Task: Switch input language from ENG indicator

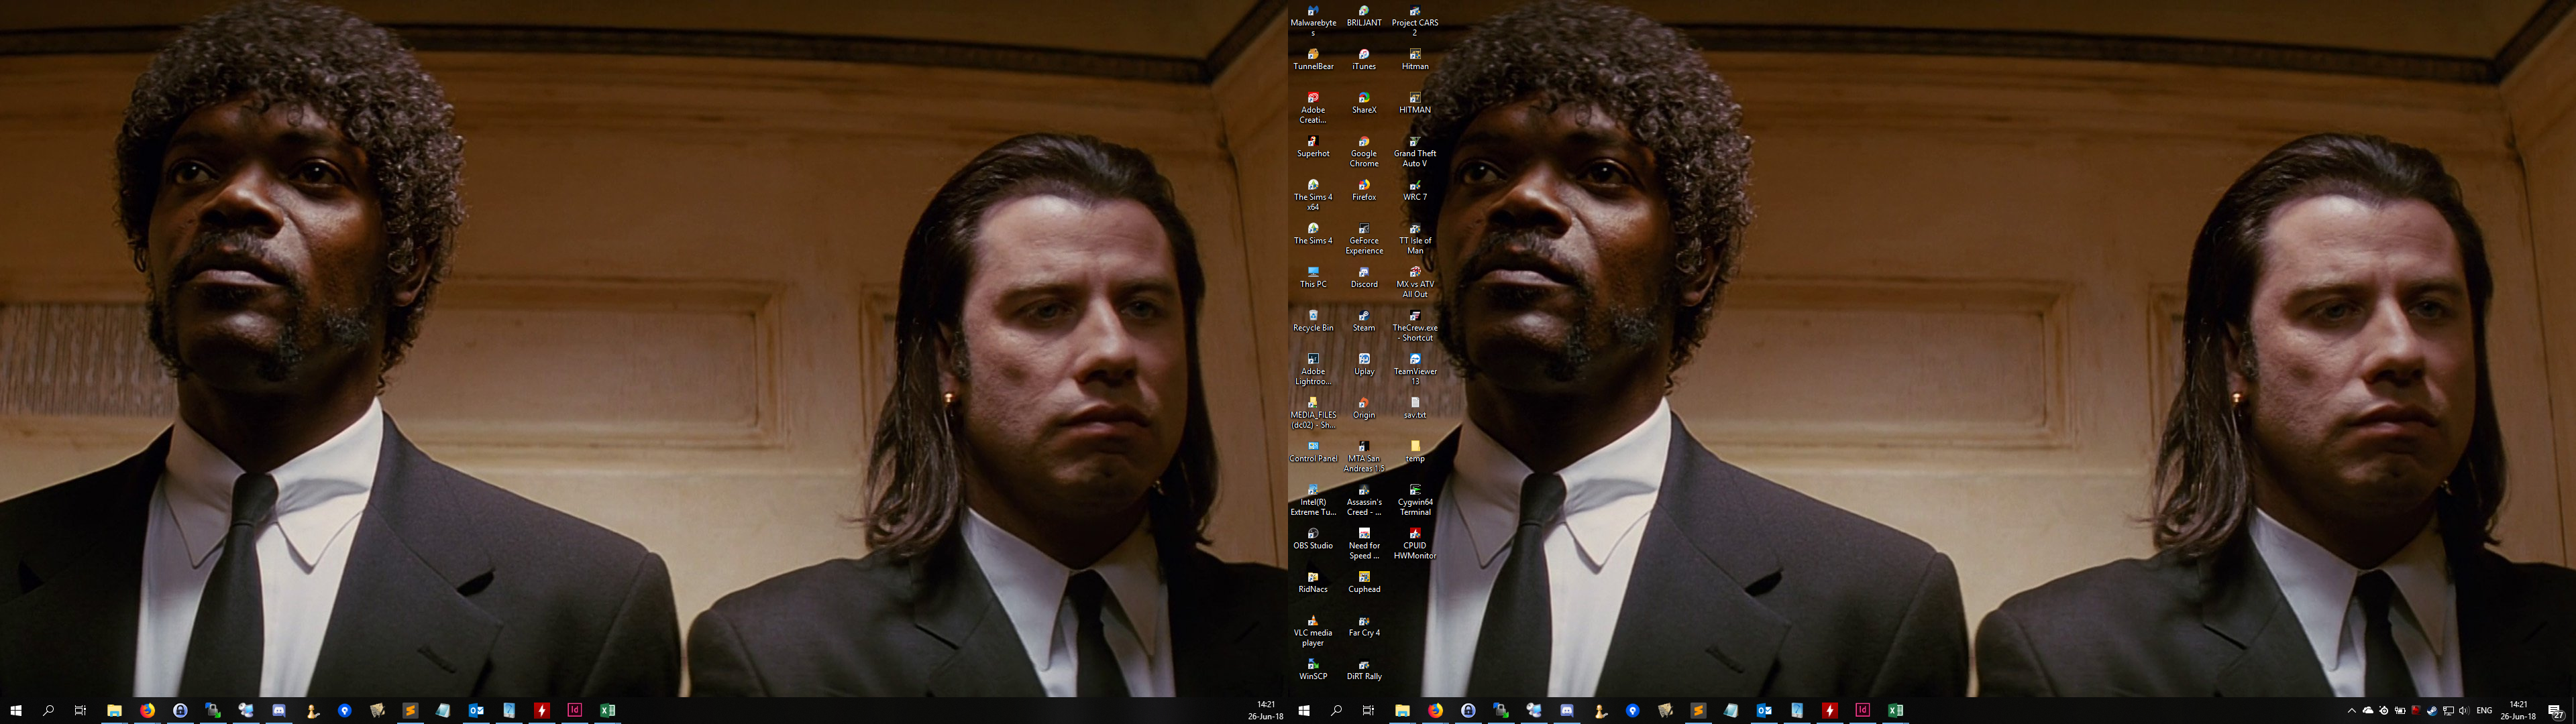Action: (x=2484, y=711)
